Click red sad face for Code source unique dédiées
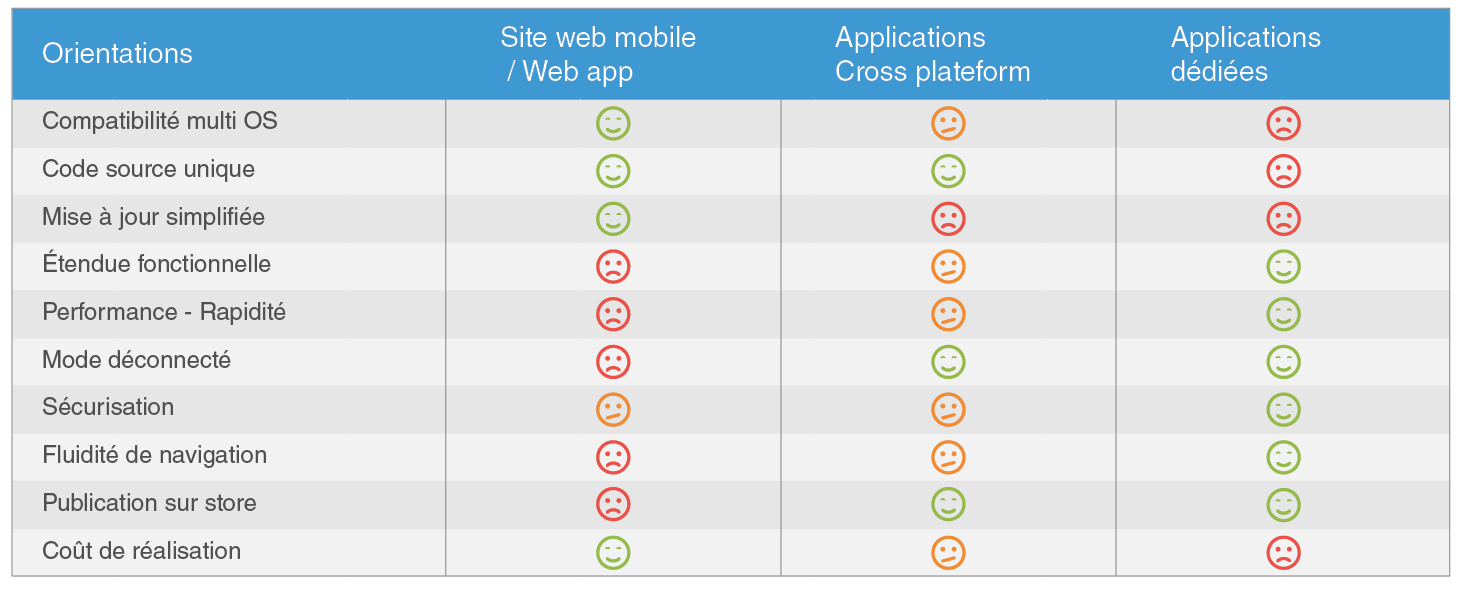 click(1283, 171)
